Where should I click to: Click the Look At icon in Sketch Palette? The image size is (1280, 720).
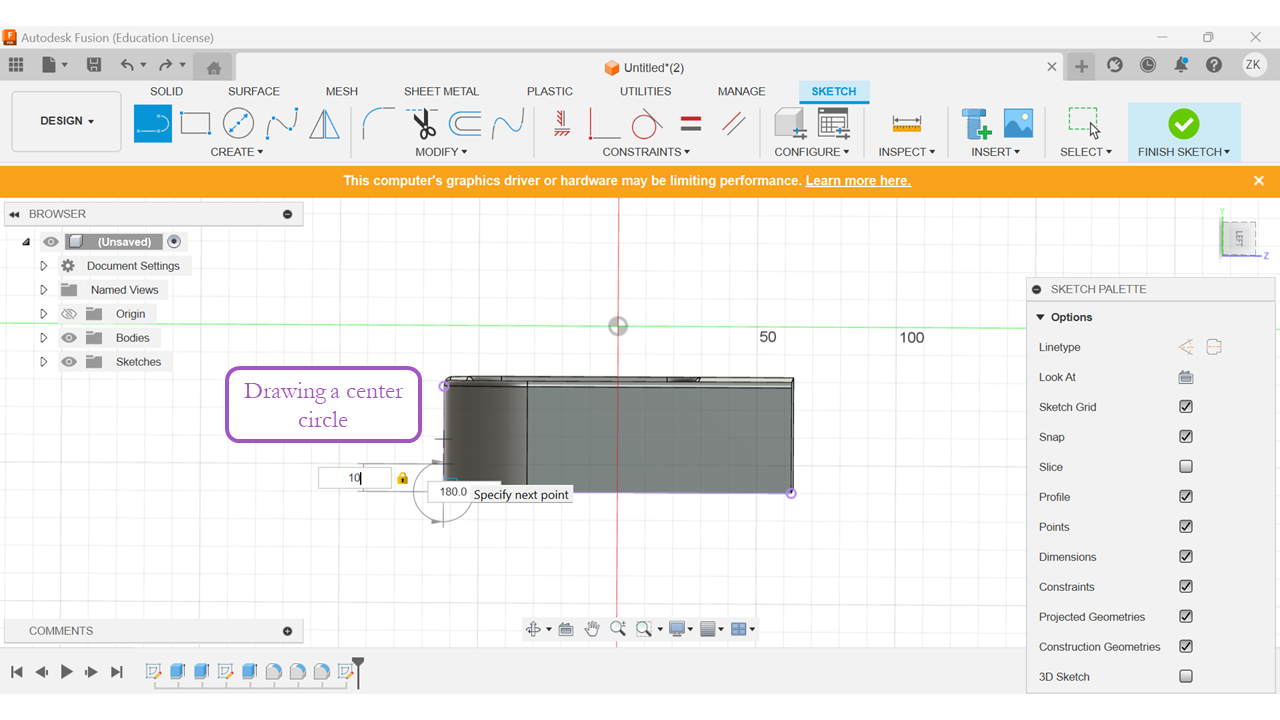tap(1186, 377)
